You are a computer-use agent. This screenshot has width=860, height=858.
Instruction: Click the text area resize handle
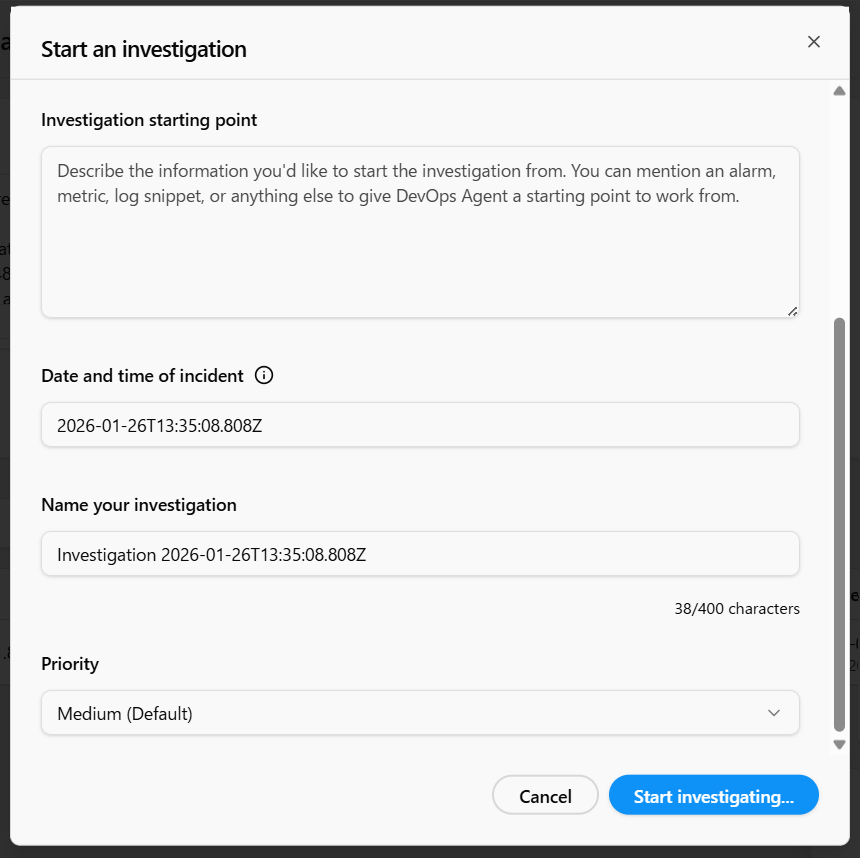pyautogui.click(x=792, y=311)
